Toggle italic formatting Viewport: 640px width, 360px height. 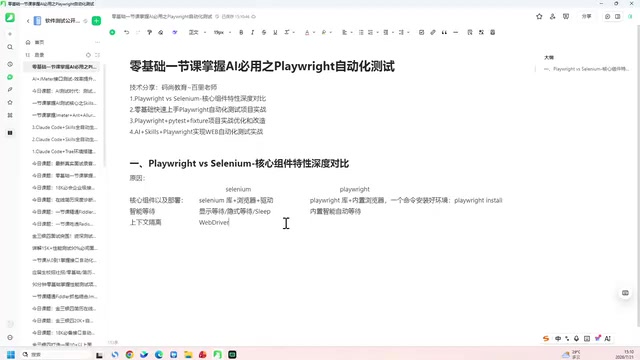coord(253,32)
